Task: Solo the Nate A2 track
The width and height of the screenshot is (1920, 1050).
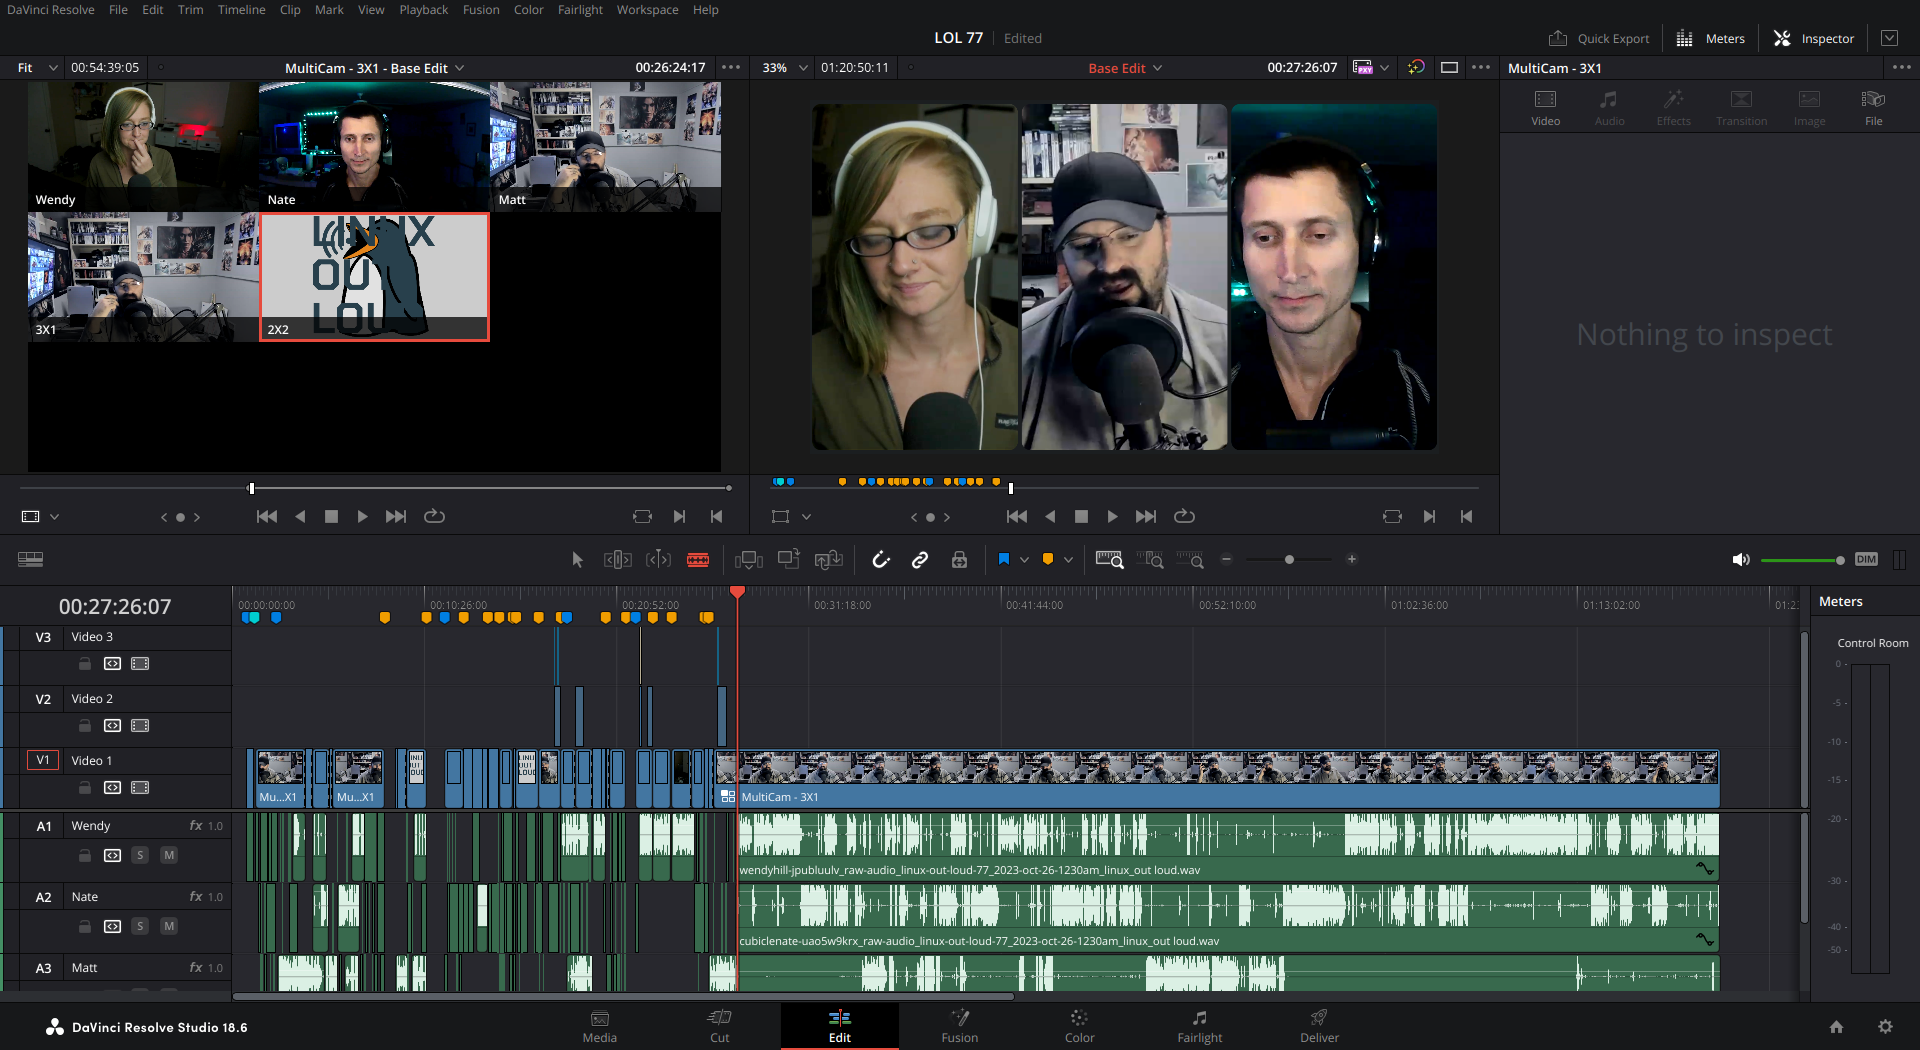Action: click(140, 926)
